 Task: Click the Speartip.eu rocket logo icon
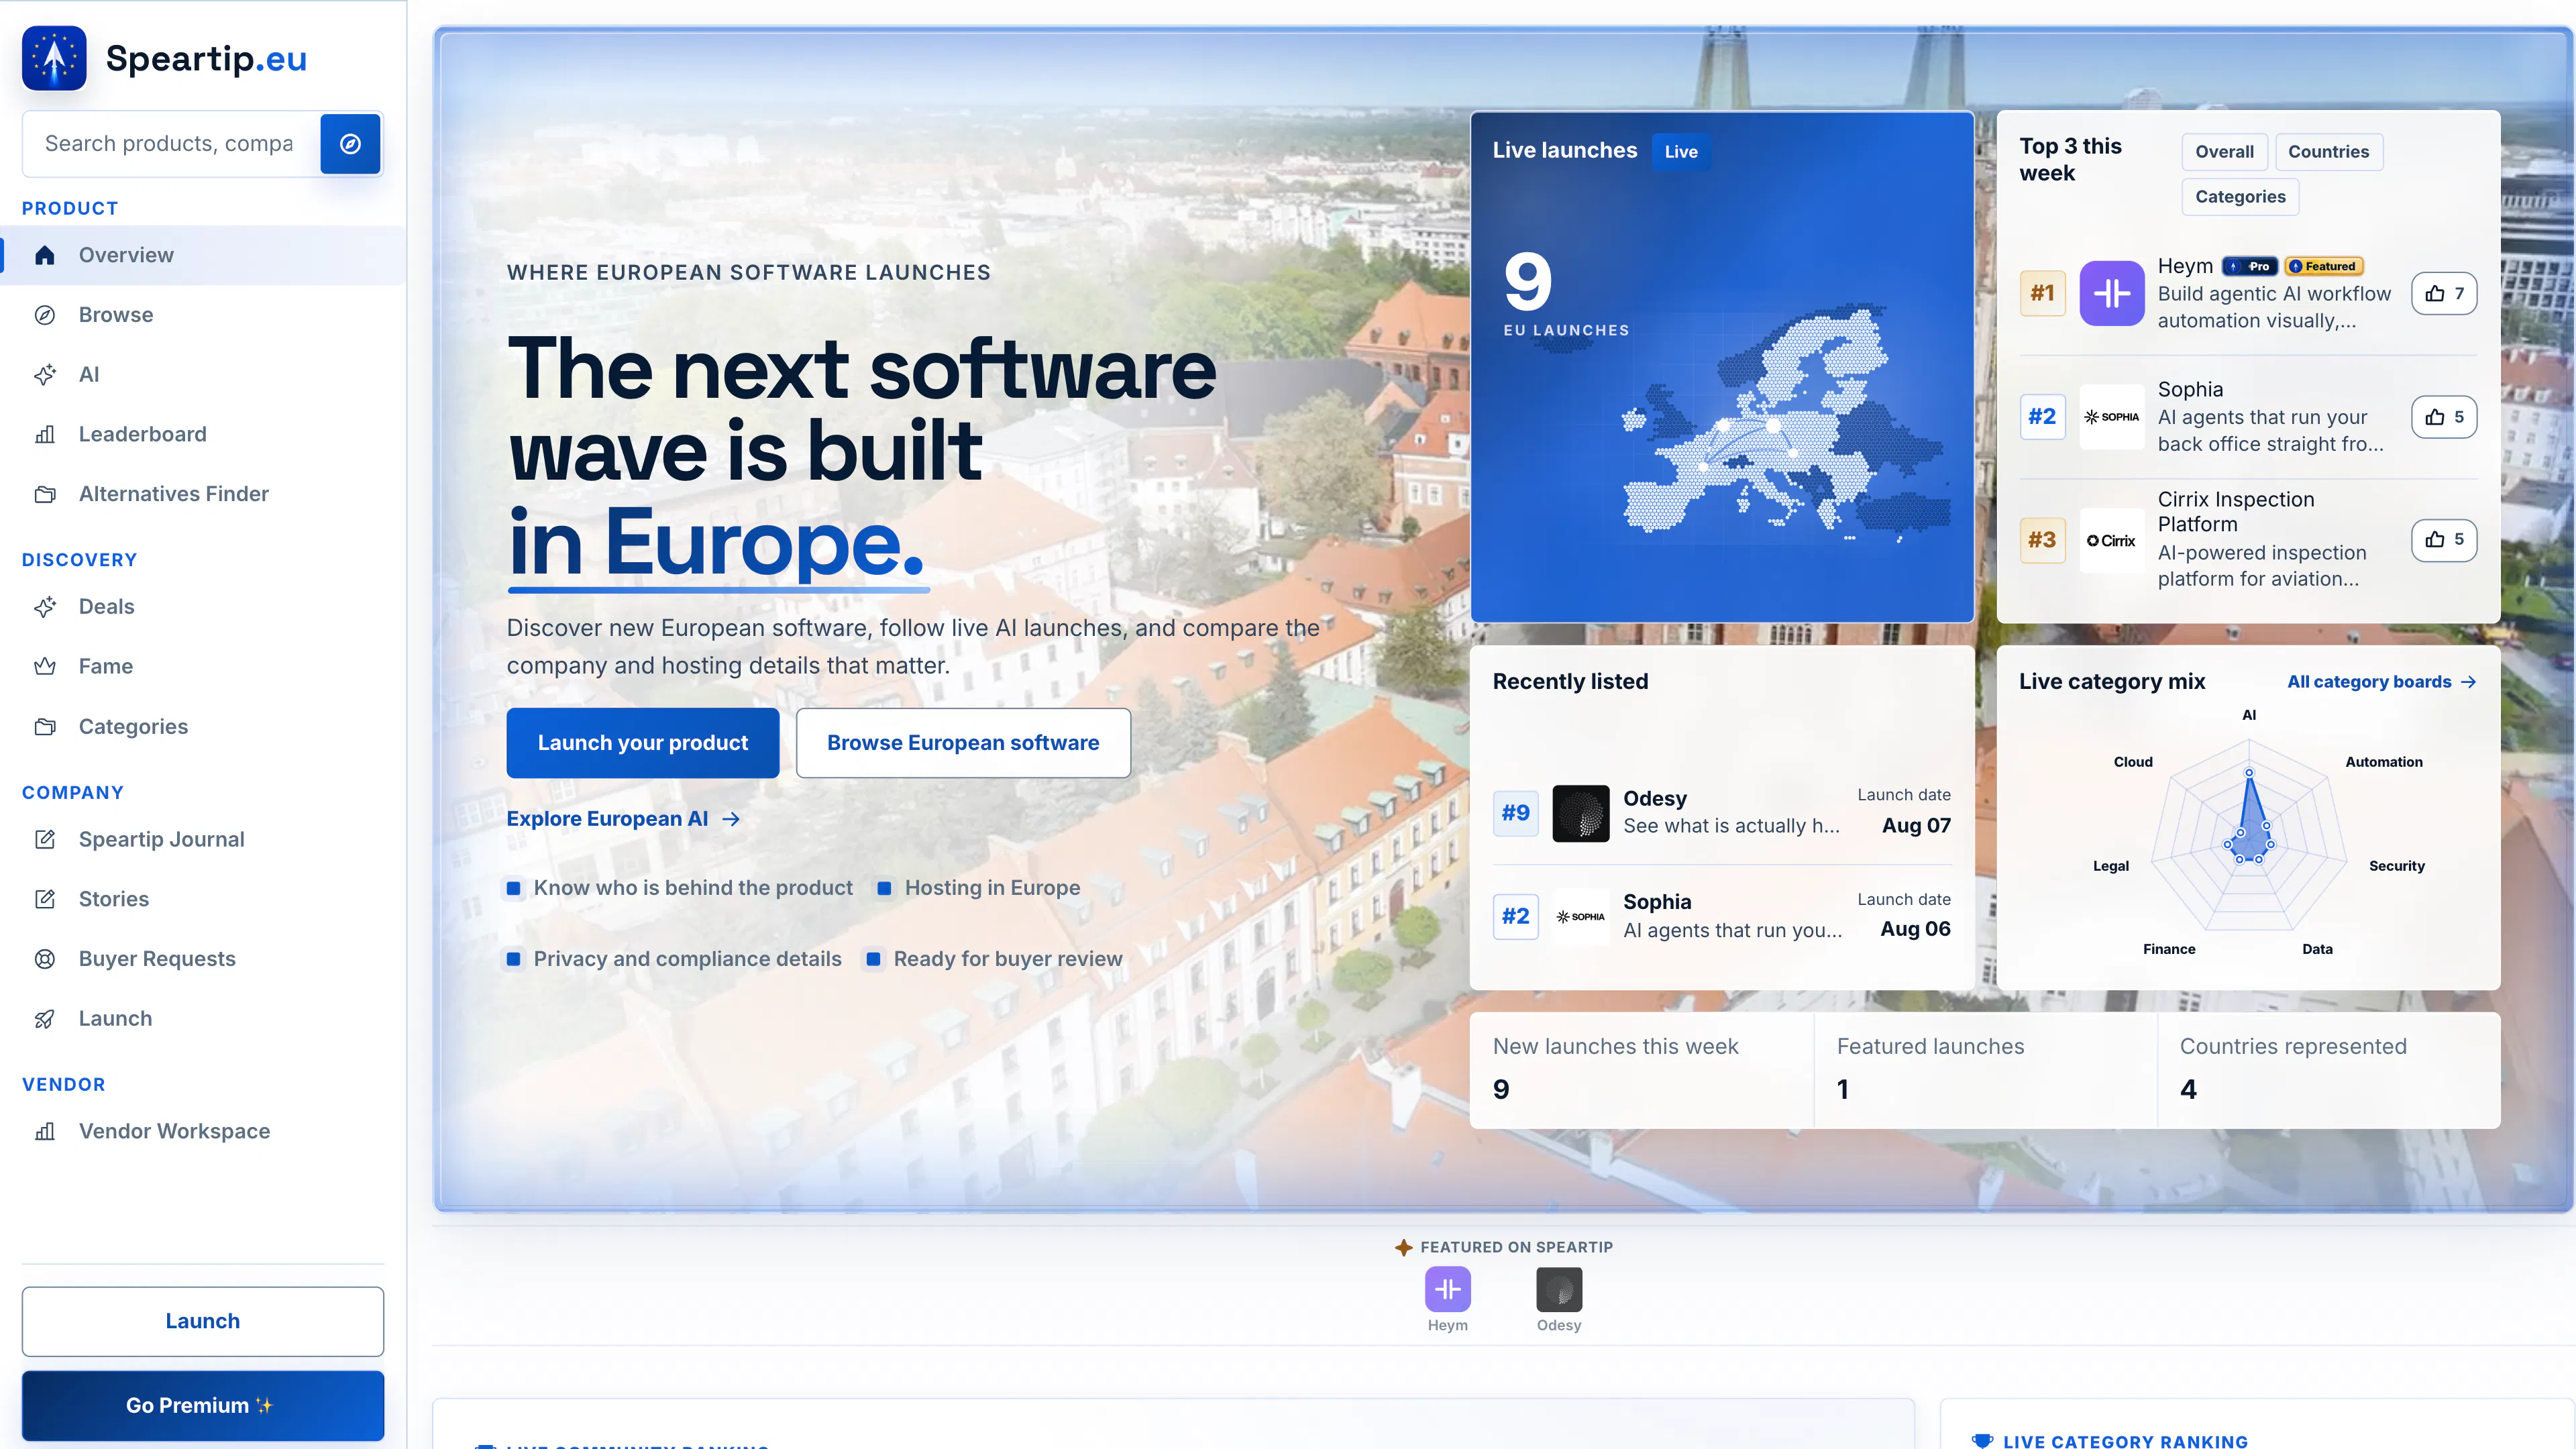point(54,58)
